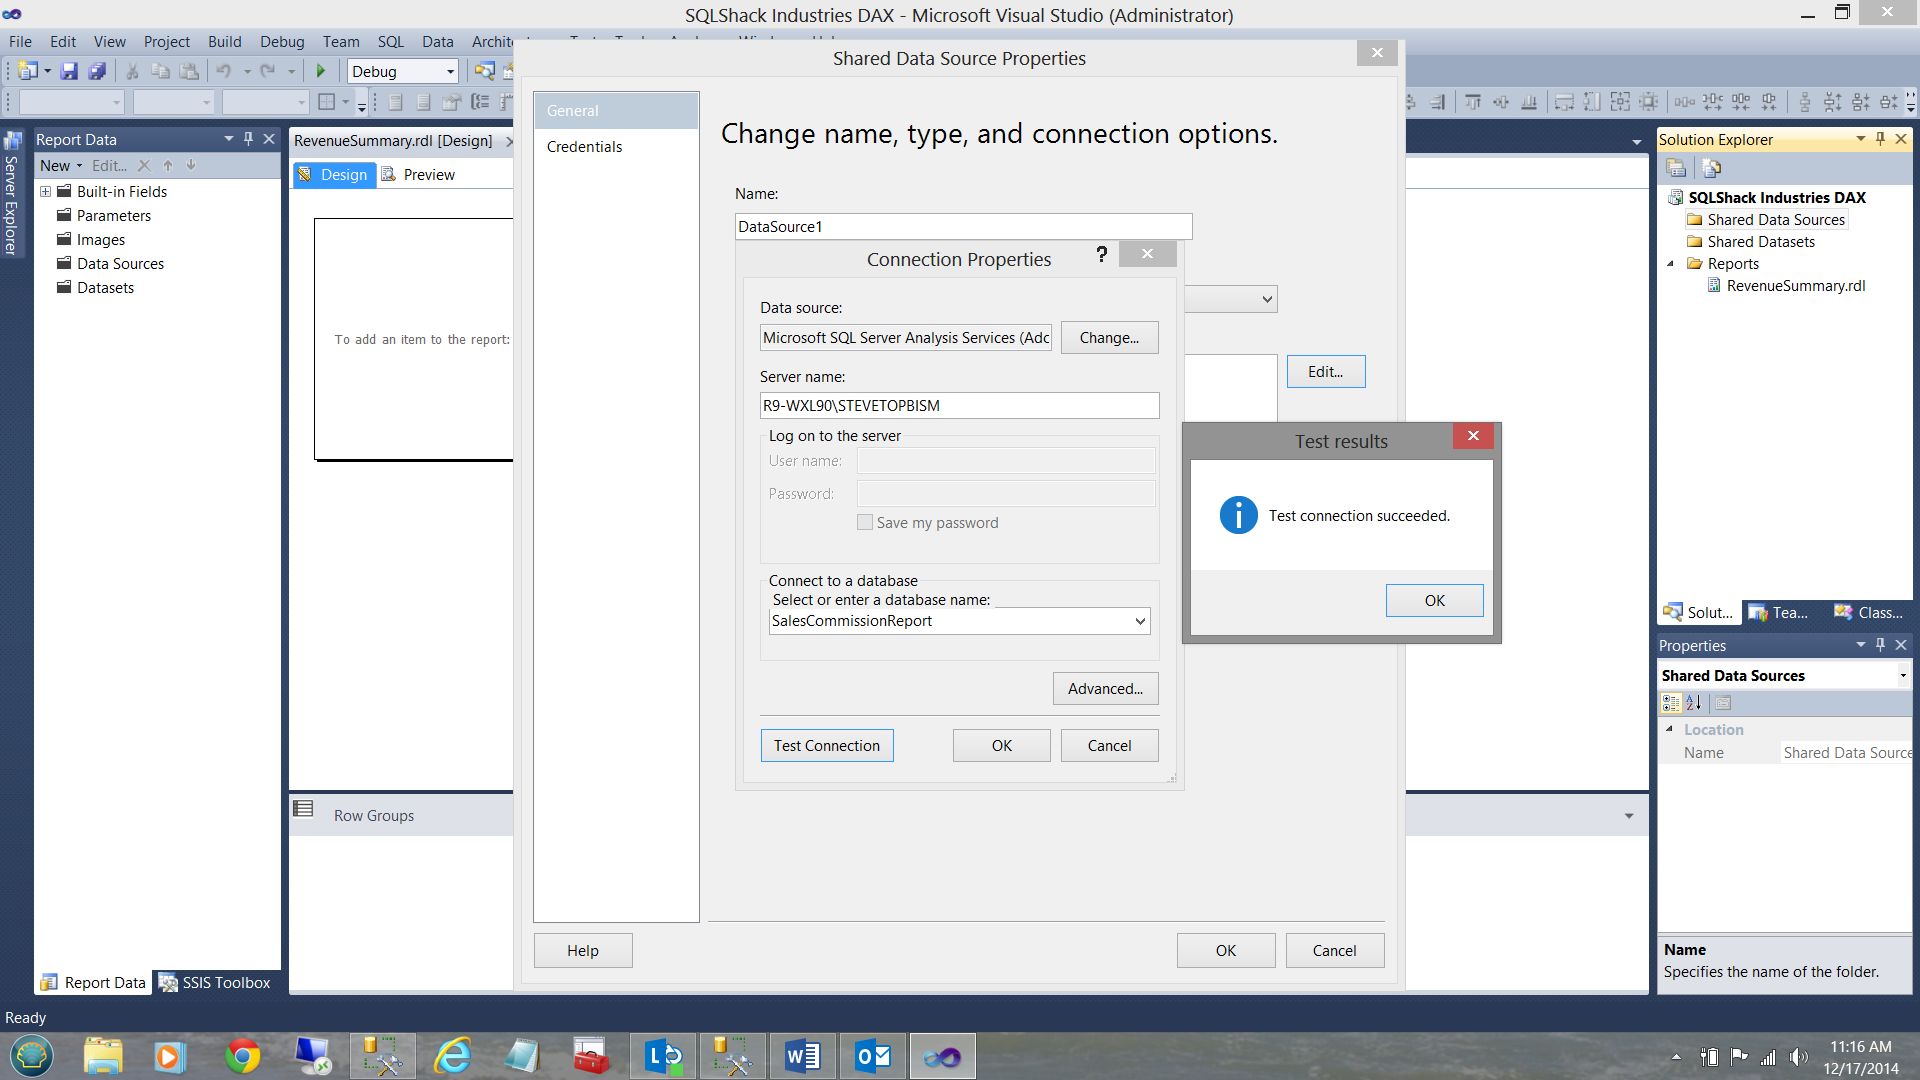Toggle the Save my password checkbox
This screenshot has width=1920, height=1080.
click(x=865, y=522)
